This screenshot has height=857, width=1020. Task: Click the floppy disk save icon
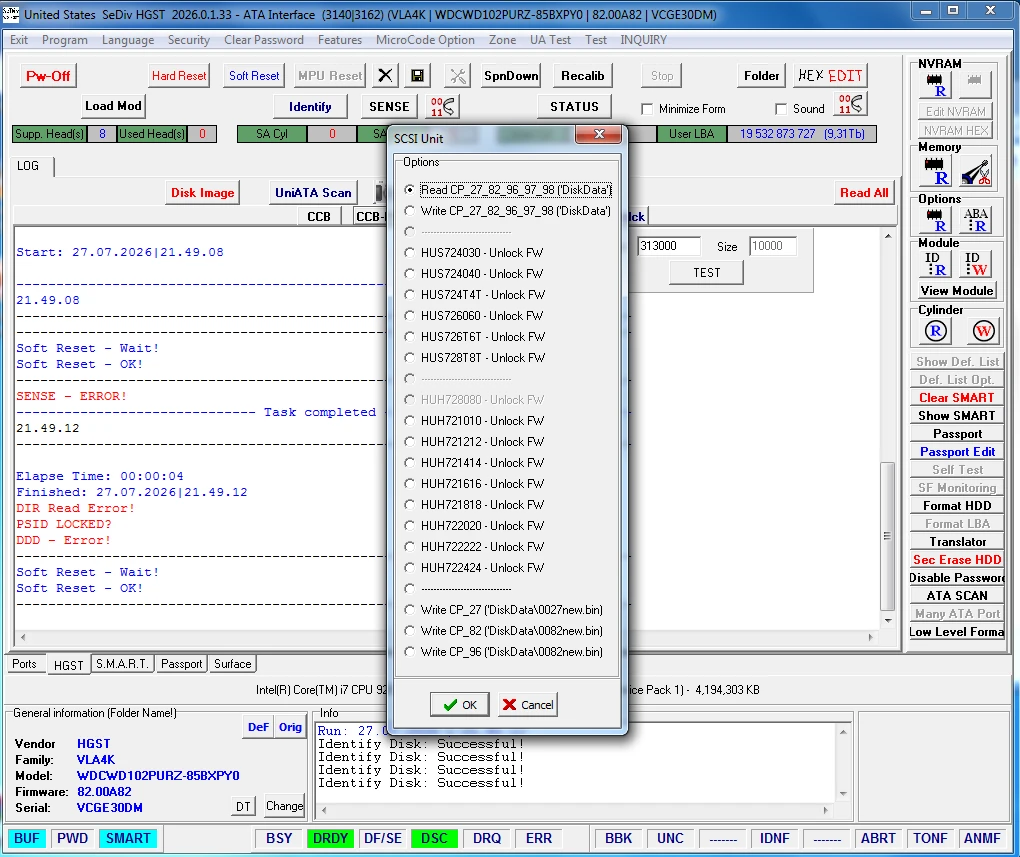click(x=417, y=75)
